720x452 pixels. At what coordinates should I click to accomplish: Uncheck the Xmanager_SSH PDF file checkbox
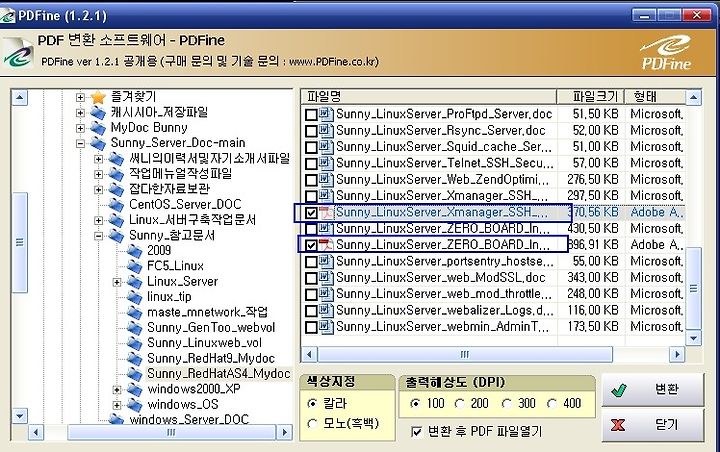point(311,213)
